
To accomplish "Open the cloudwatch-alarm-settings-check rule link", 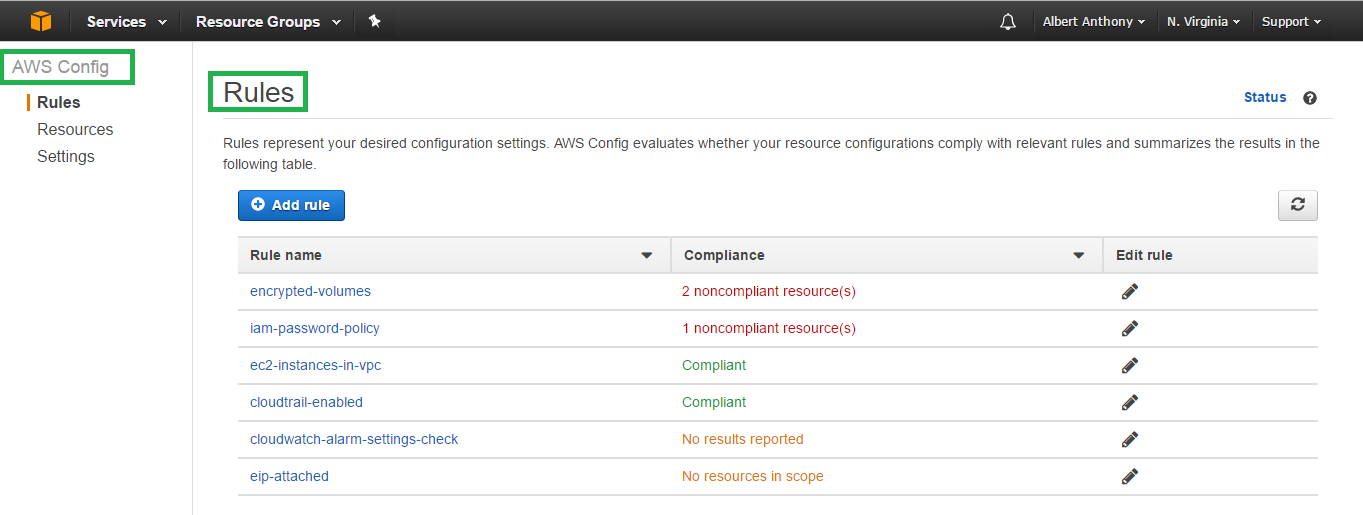I will click(354, 439).
